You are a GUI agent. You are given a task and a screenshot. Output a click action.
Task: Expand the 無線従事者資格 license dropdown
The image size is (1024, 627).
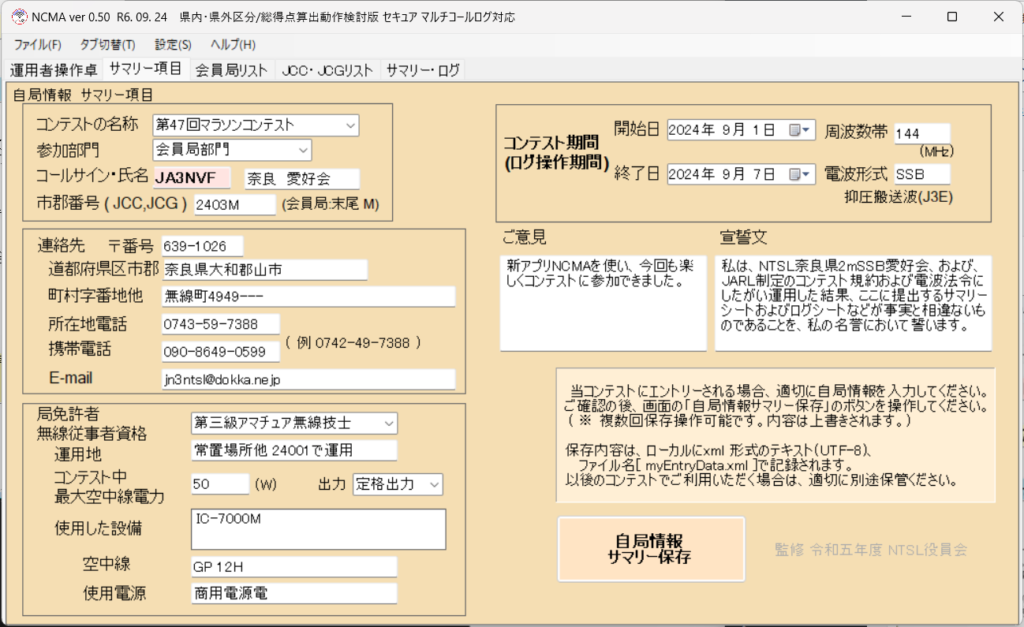pos(388,422)
